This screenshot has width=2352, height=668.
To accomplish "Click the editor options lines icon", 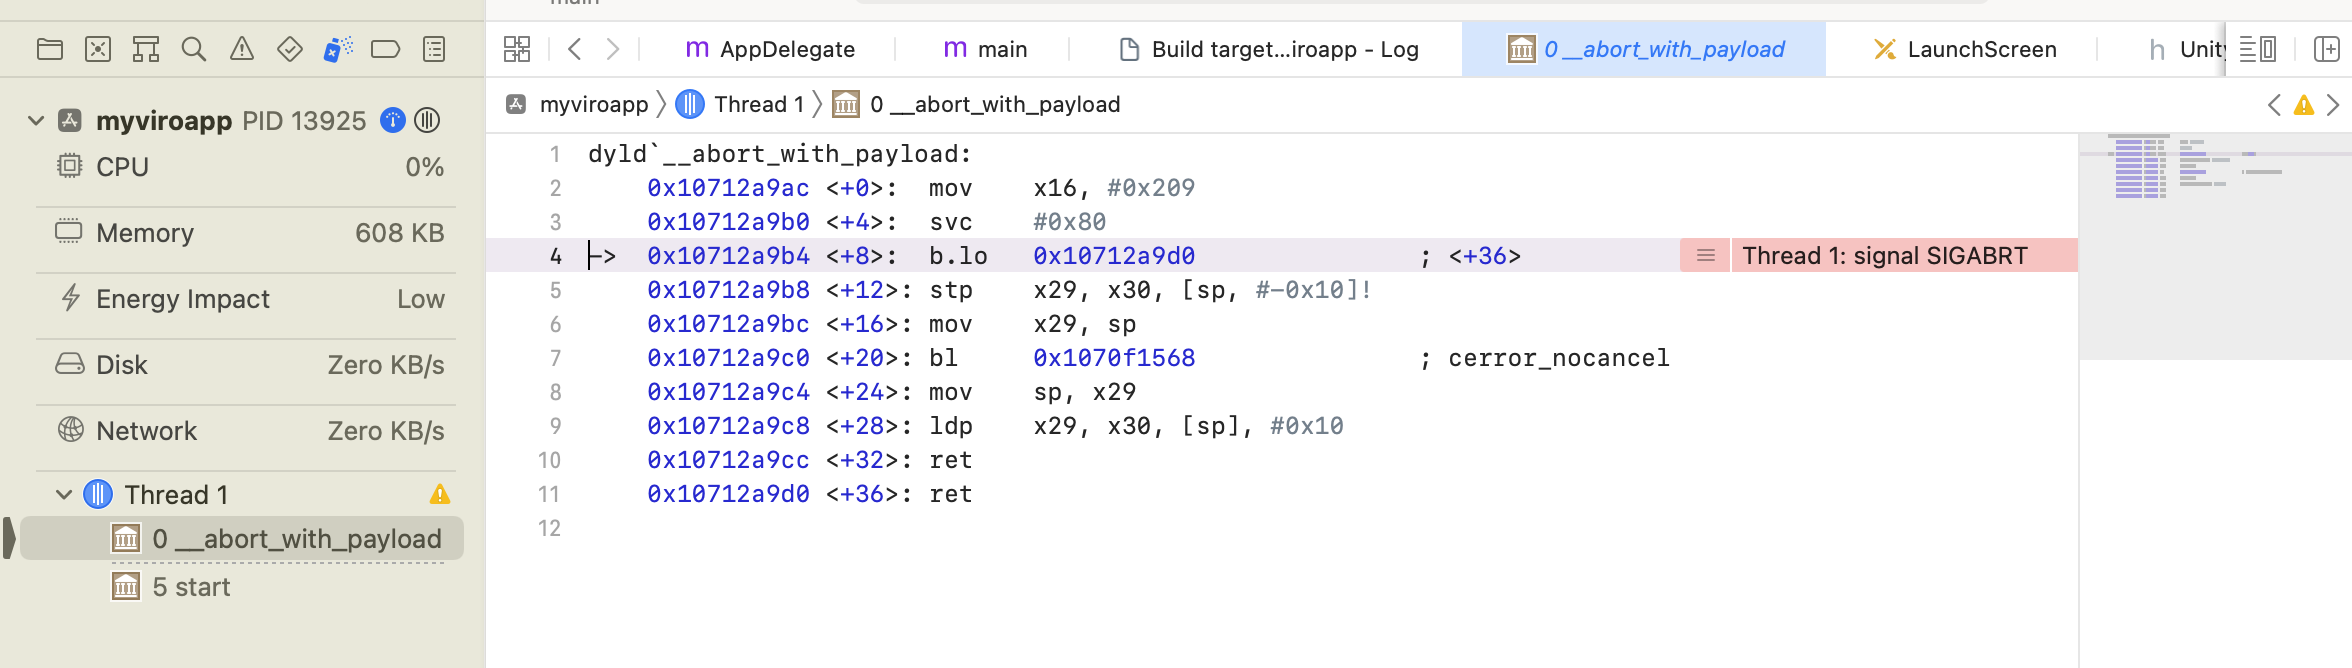I will pyautogui.click(x=2258, y=49).
